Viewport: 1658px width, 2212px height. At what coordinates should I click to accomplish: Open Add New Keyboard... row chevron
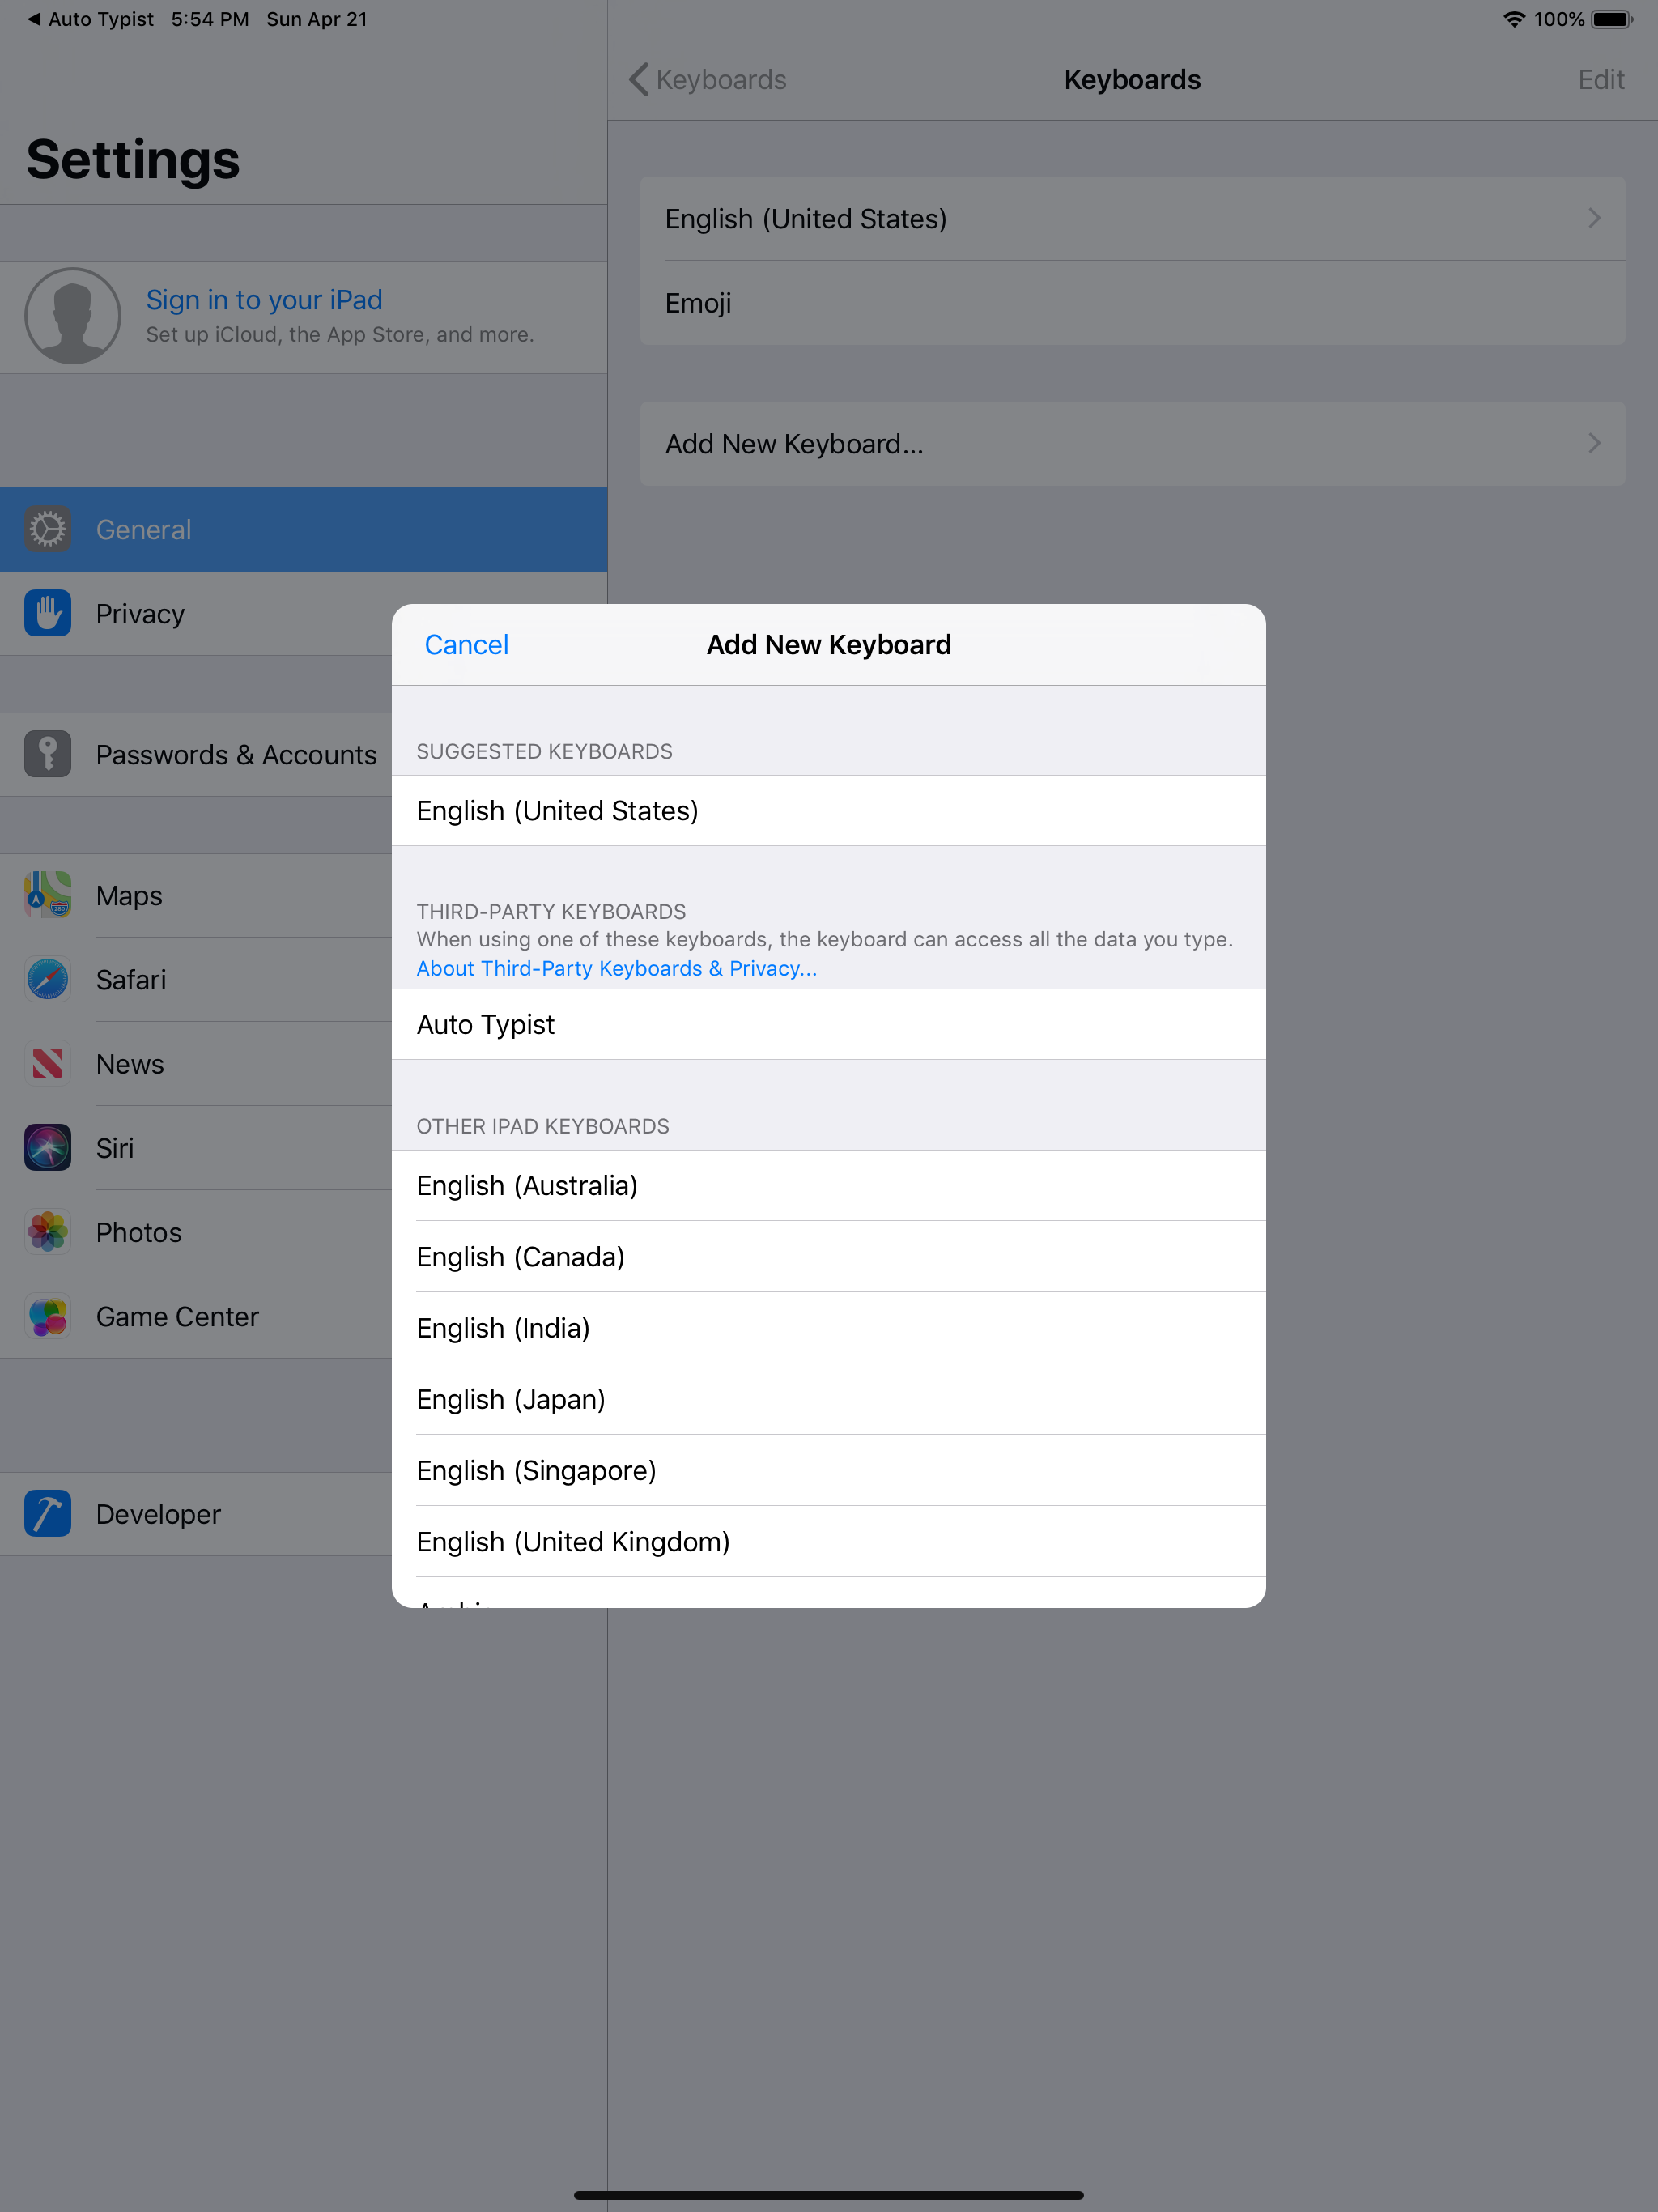point(1594,443)
